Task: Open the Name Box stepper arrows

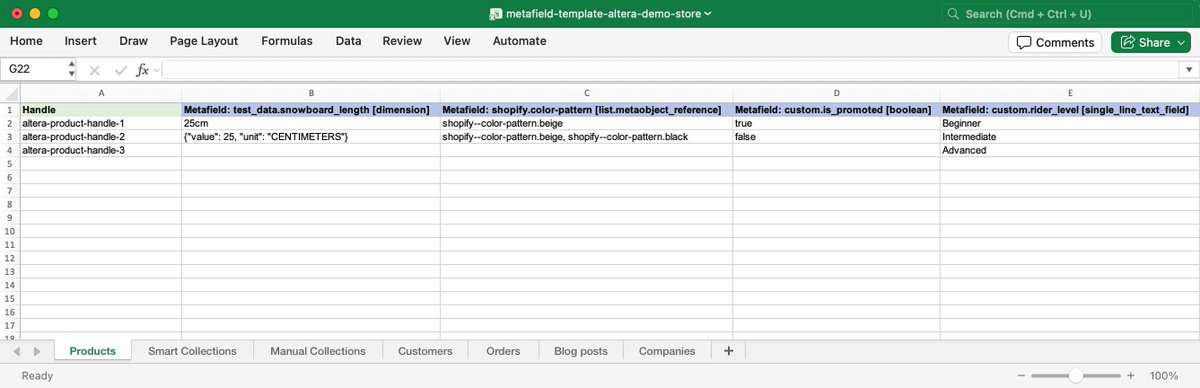Action: 71,70
